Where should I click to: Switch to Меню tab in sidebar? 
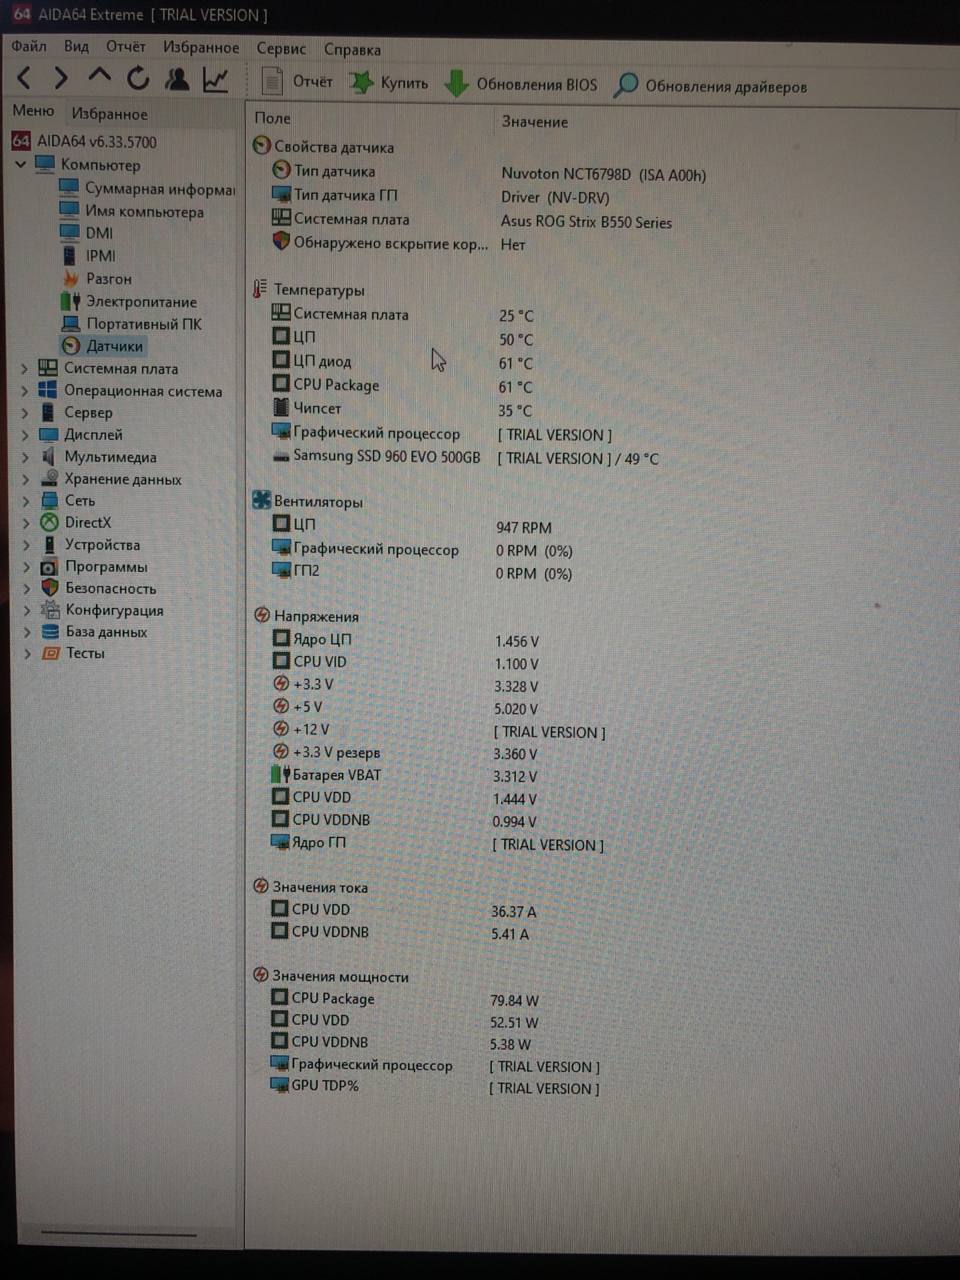33,111
